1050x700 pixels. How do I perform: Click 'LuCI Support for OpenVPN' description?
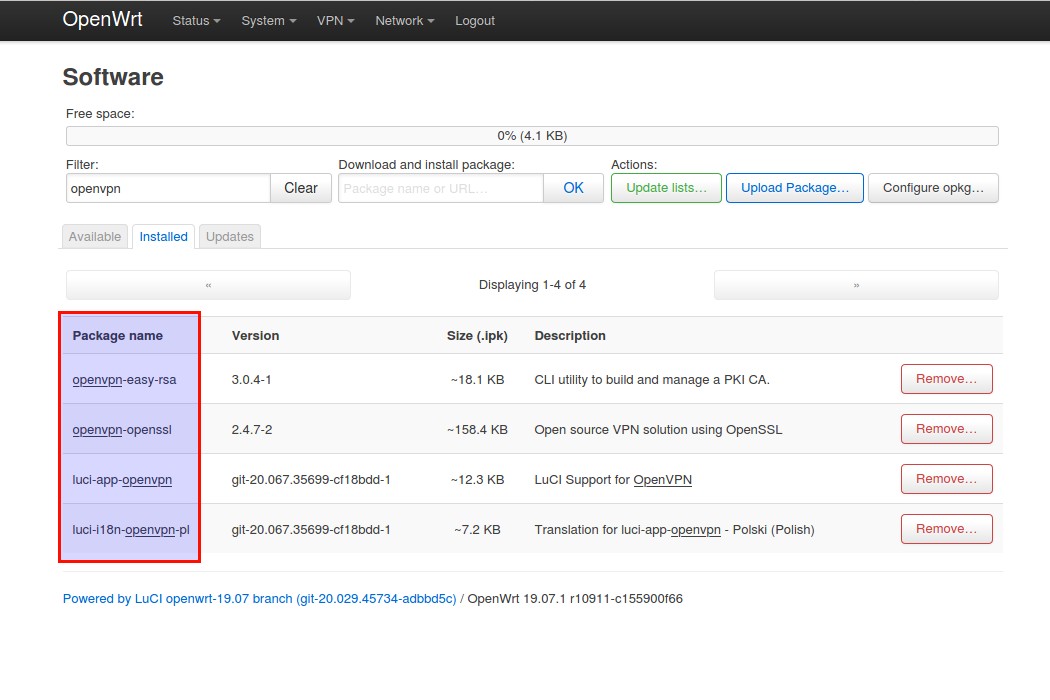click(x=613, y=480)
